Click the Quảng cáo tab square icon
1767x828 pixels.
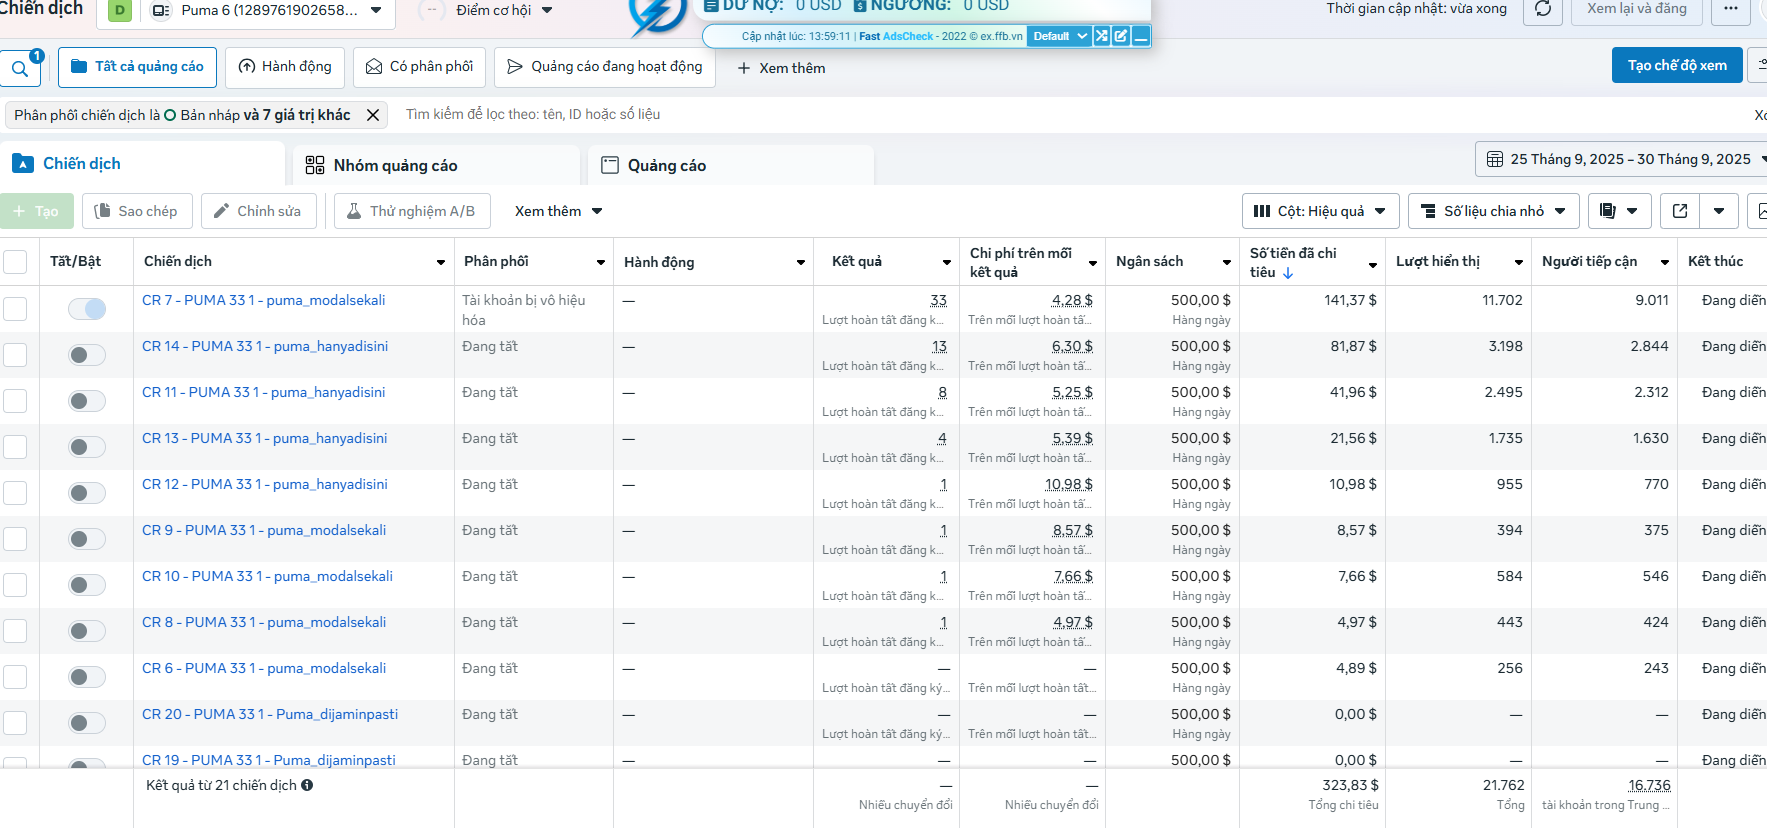point(610,165)
